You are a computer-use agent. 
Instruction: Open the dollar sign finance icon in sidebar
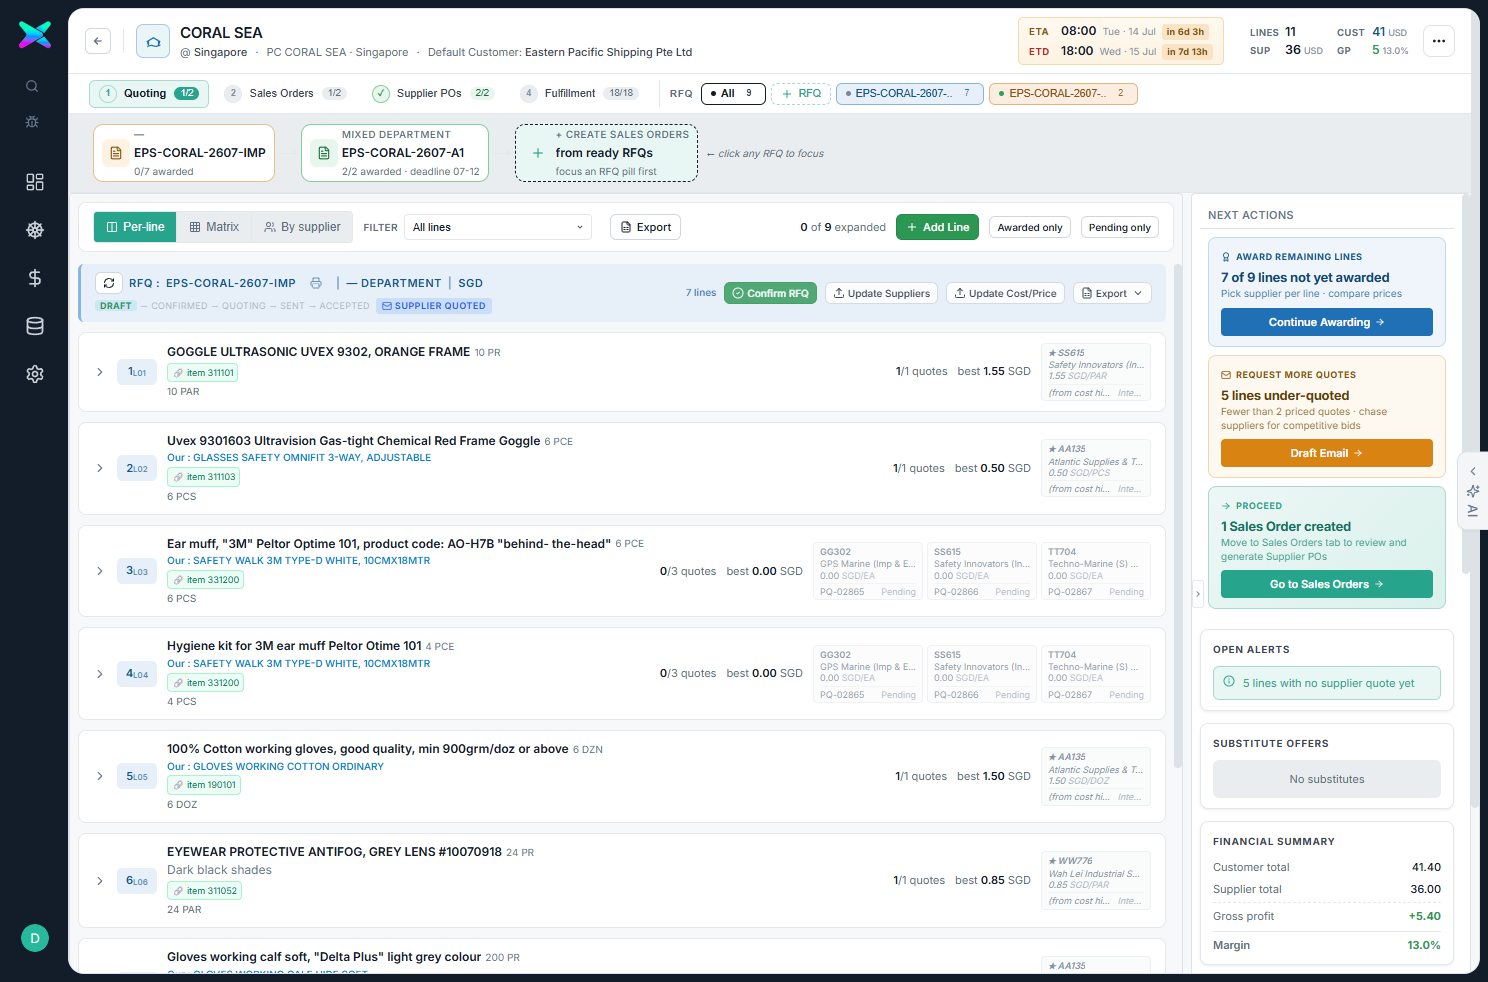tap(35, 278)
